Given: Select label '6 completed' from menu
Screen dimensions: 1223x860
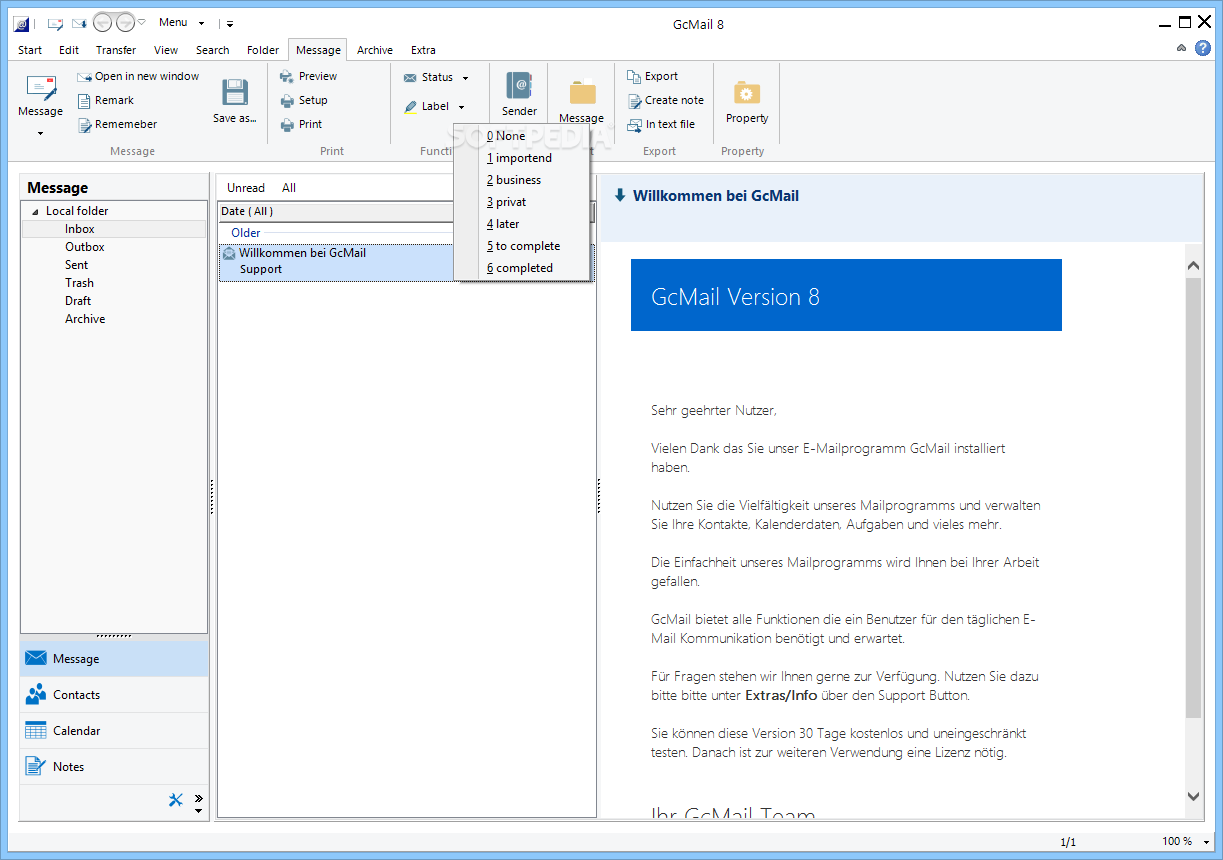Looking at the screenshot, I should pyautogui.click(x=521, y=268).
